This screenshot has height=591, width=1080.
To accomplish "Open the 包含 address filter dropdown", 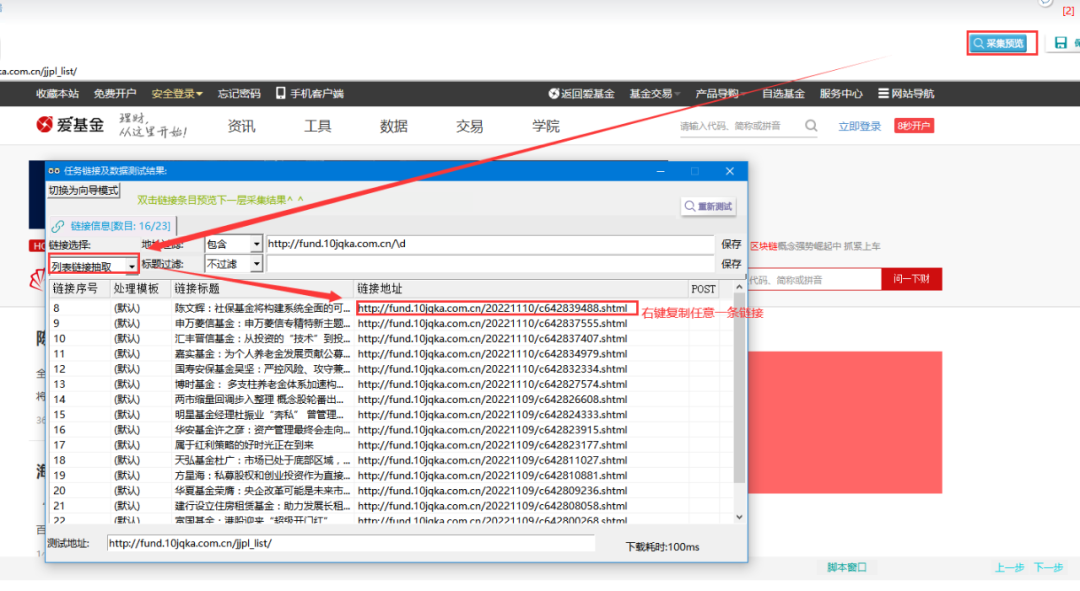I will 233,244.
